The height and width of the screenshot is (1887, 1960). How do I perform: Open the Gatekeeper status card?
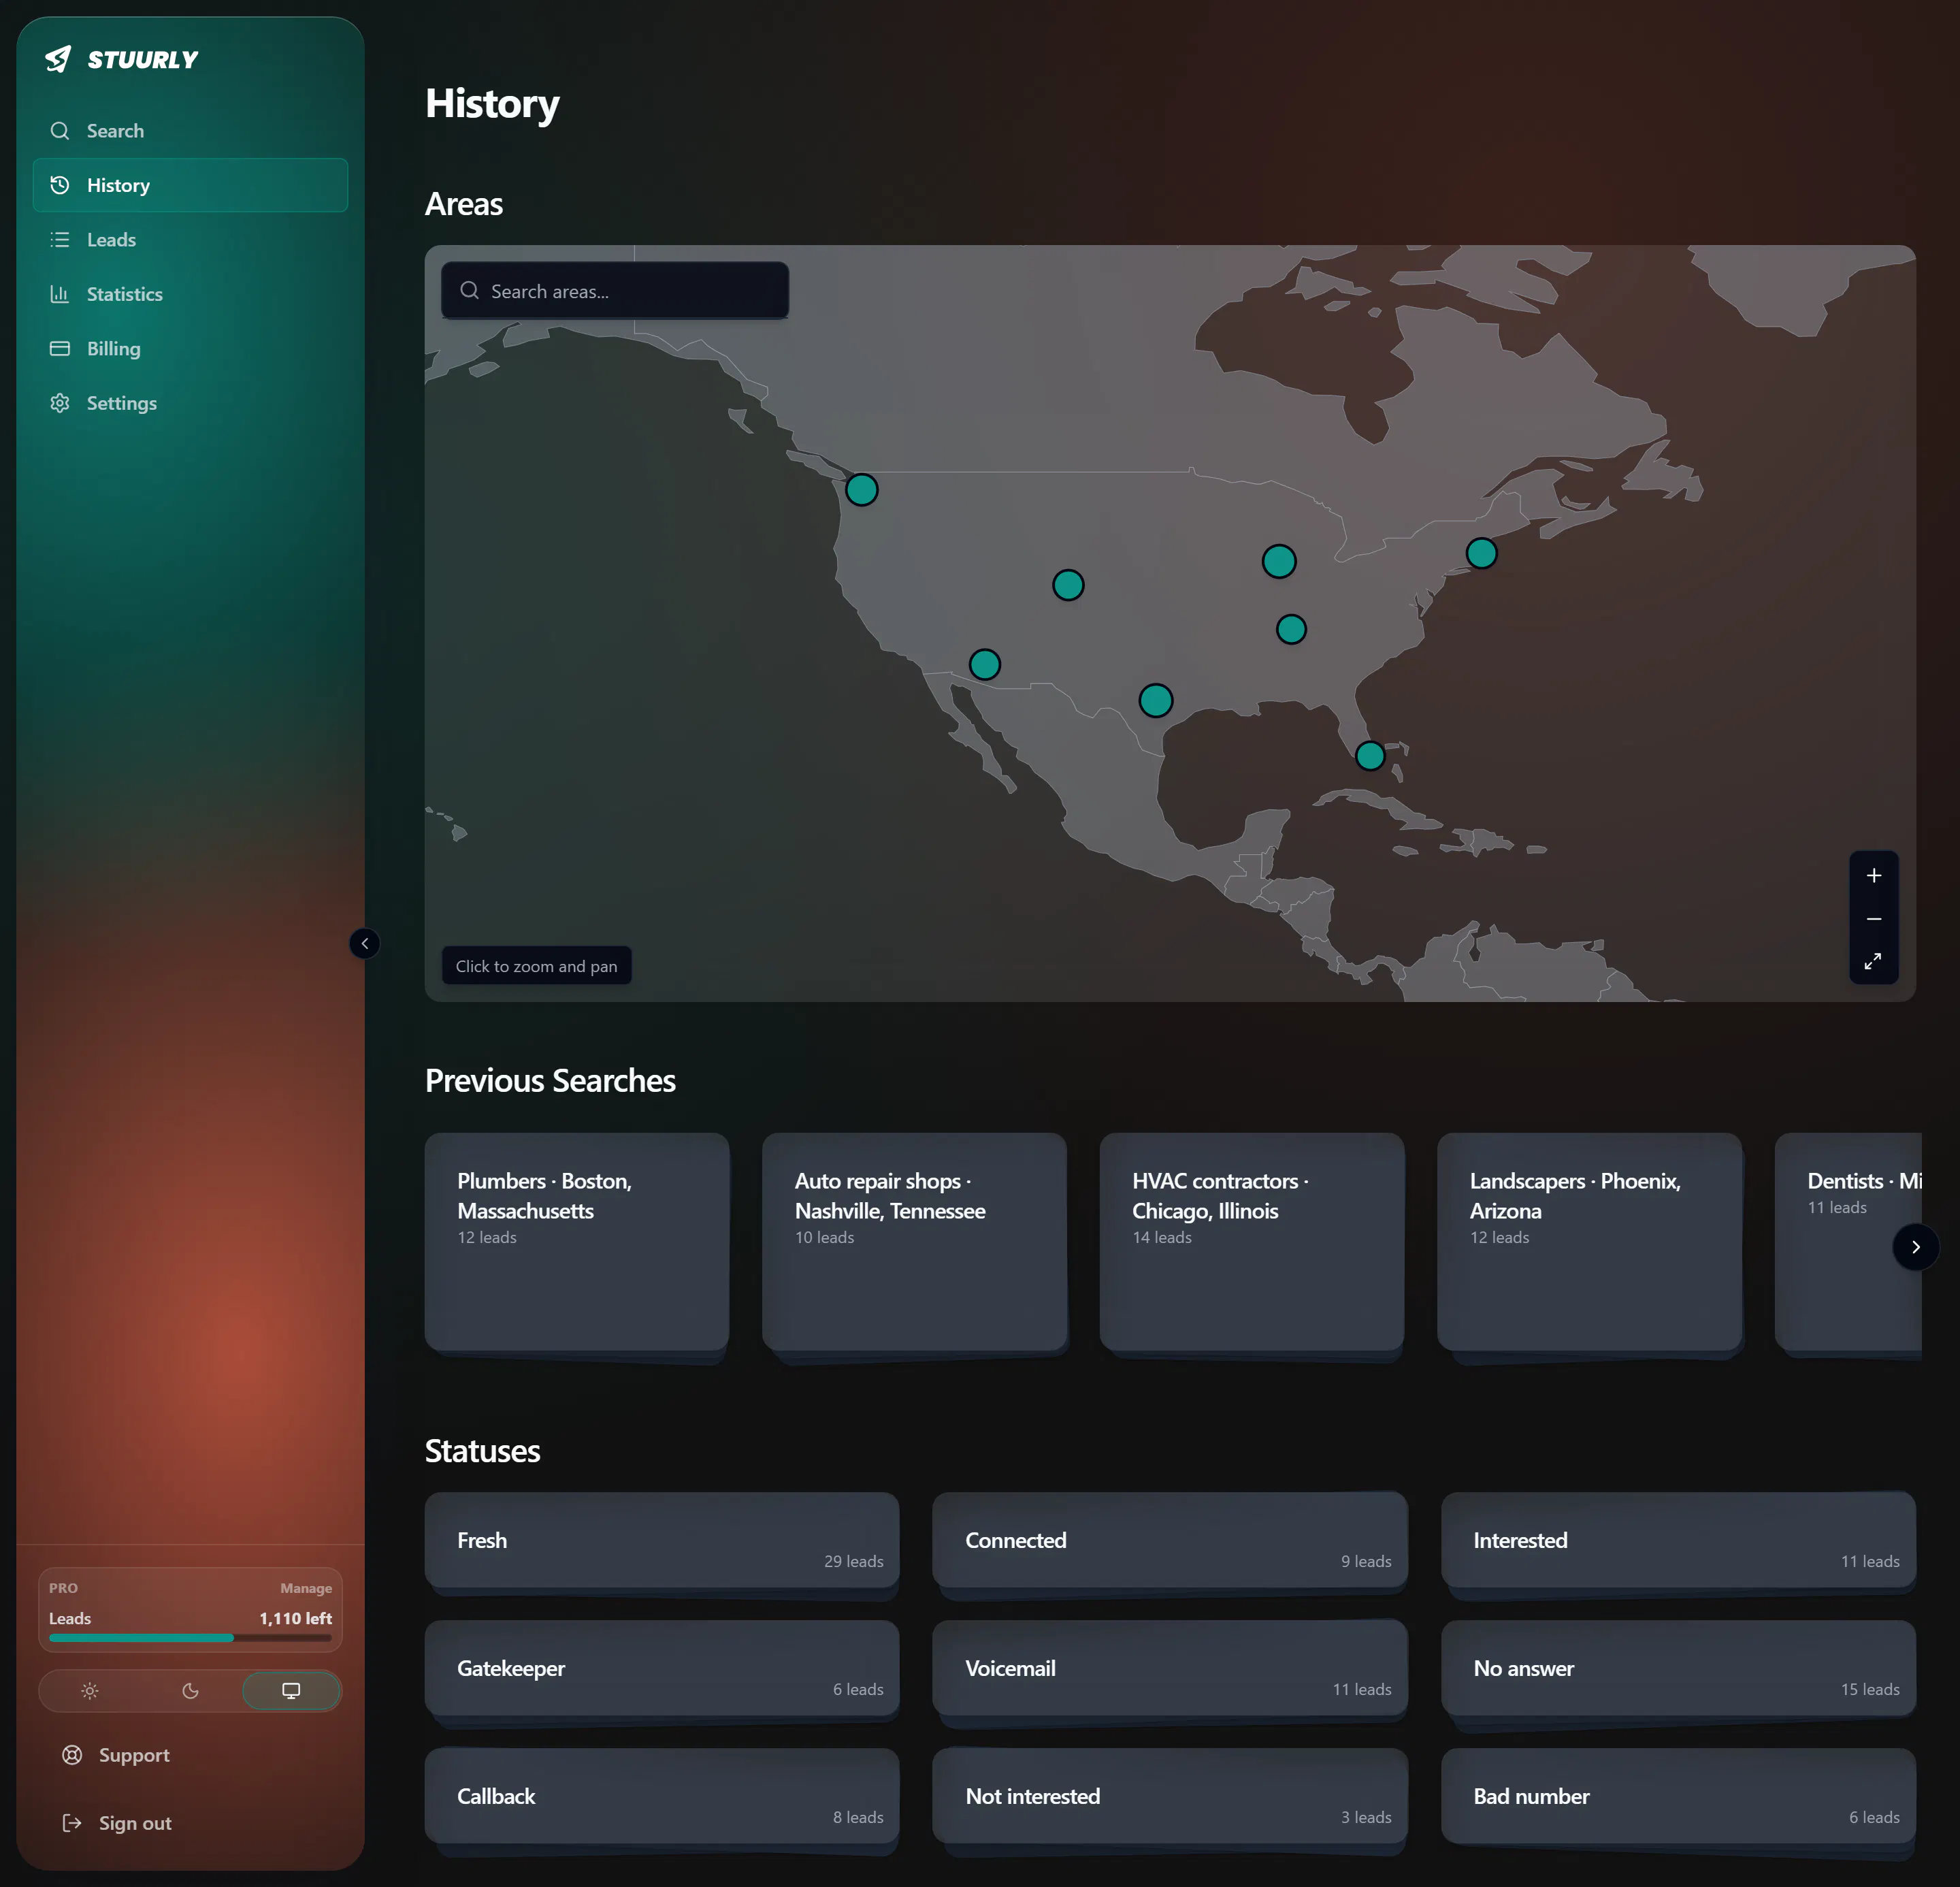point(662,1668)
